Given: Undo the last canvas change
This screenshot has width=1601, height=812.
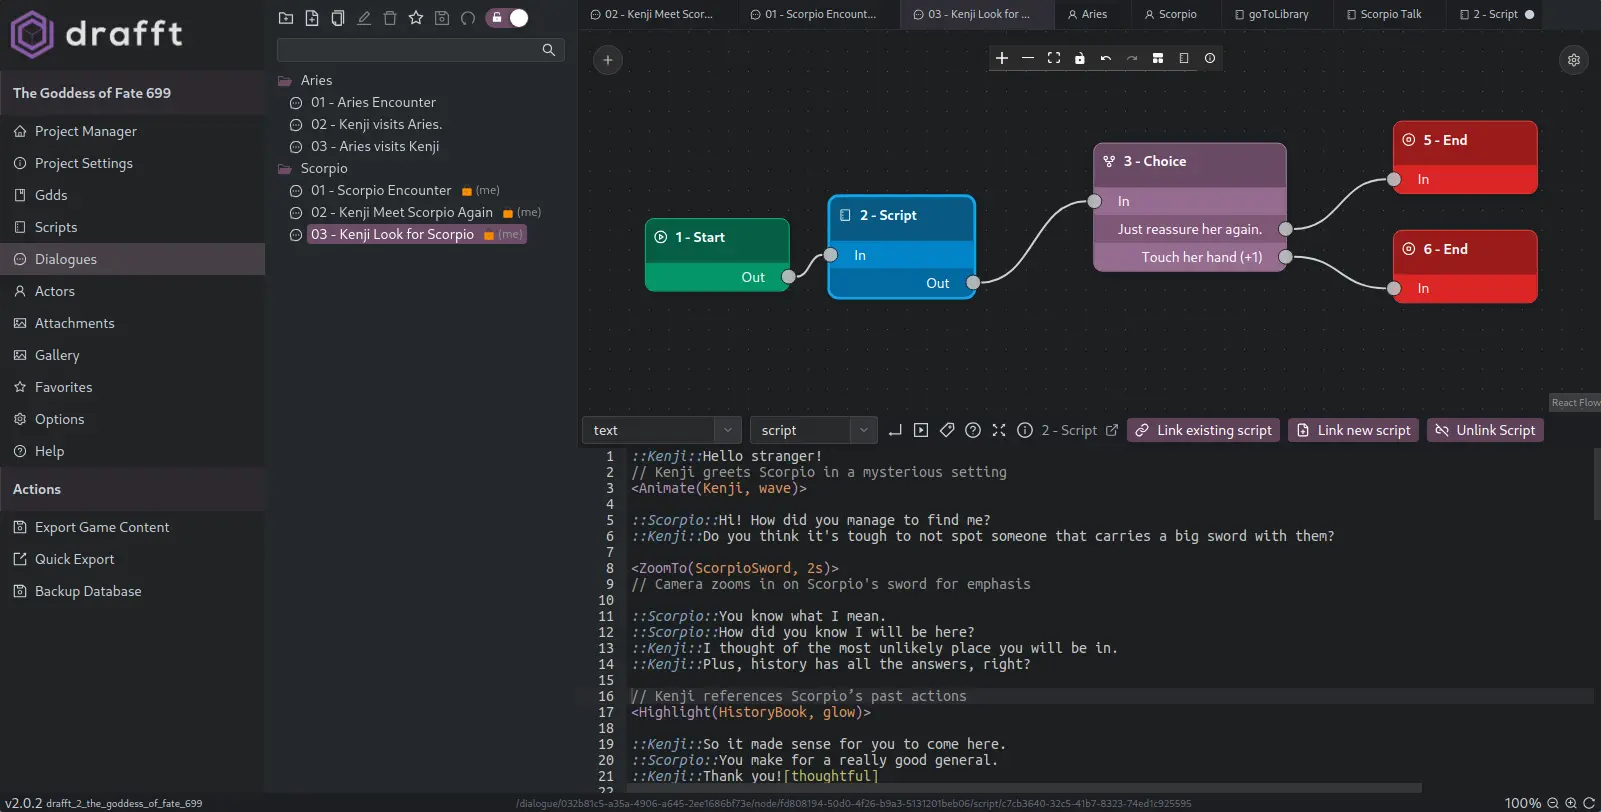Looking at the screenshot, I should click(1106, 58).
